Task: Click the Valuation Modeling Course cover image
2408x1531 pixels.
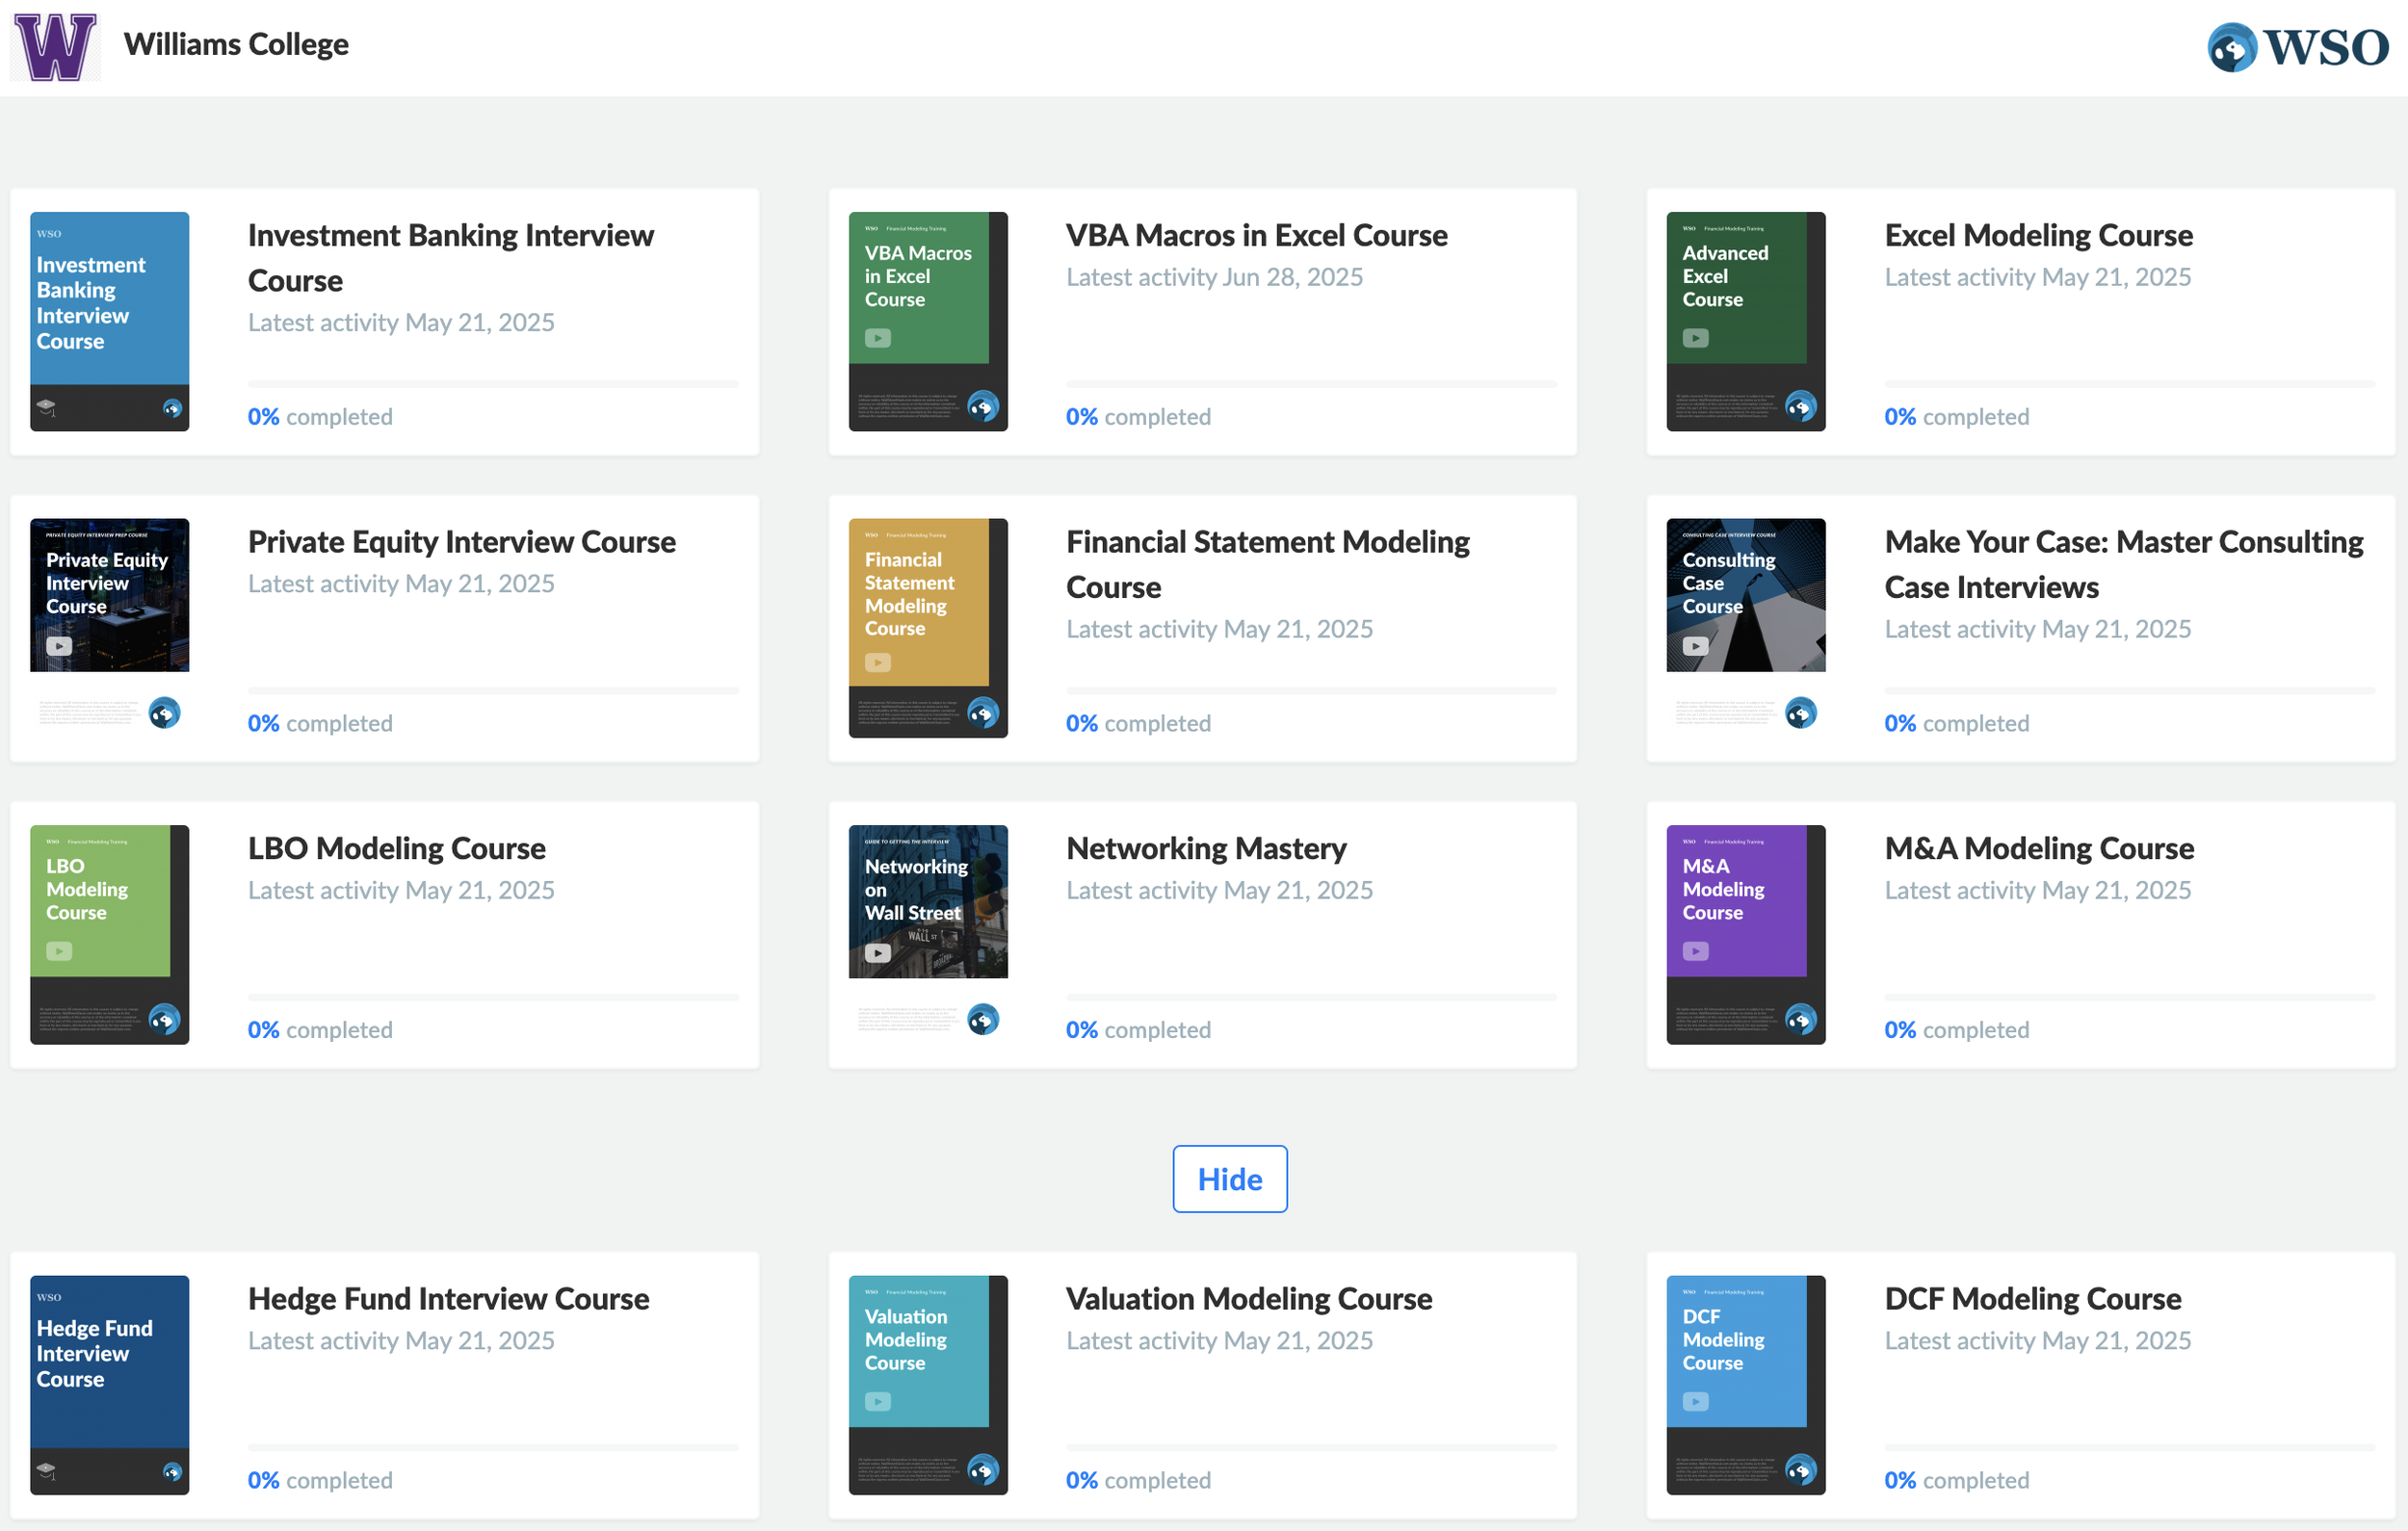Action: click(x=927, y=1384)
